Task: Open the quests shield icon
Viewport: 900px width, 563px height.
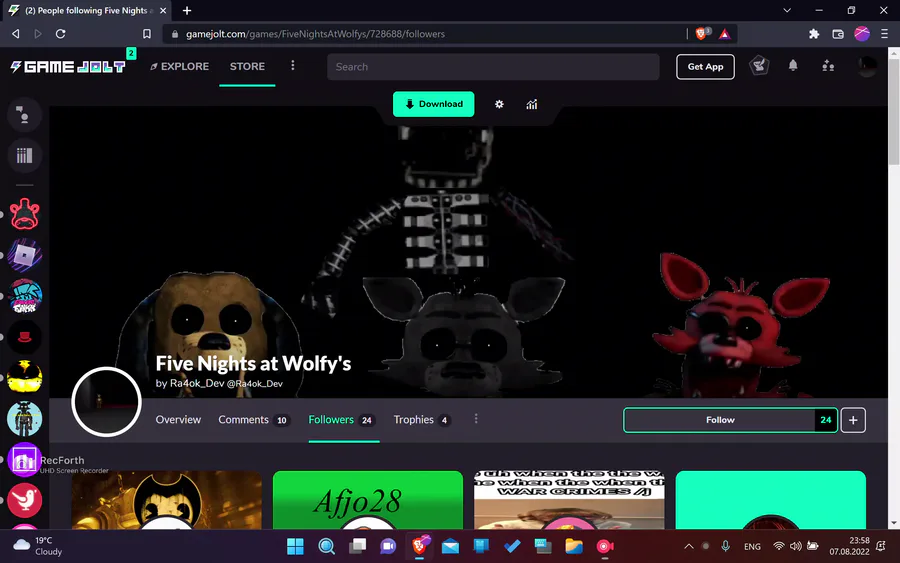Action: (759, 66)
